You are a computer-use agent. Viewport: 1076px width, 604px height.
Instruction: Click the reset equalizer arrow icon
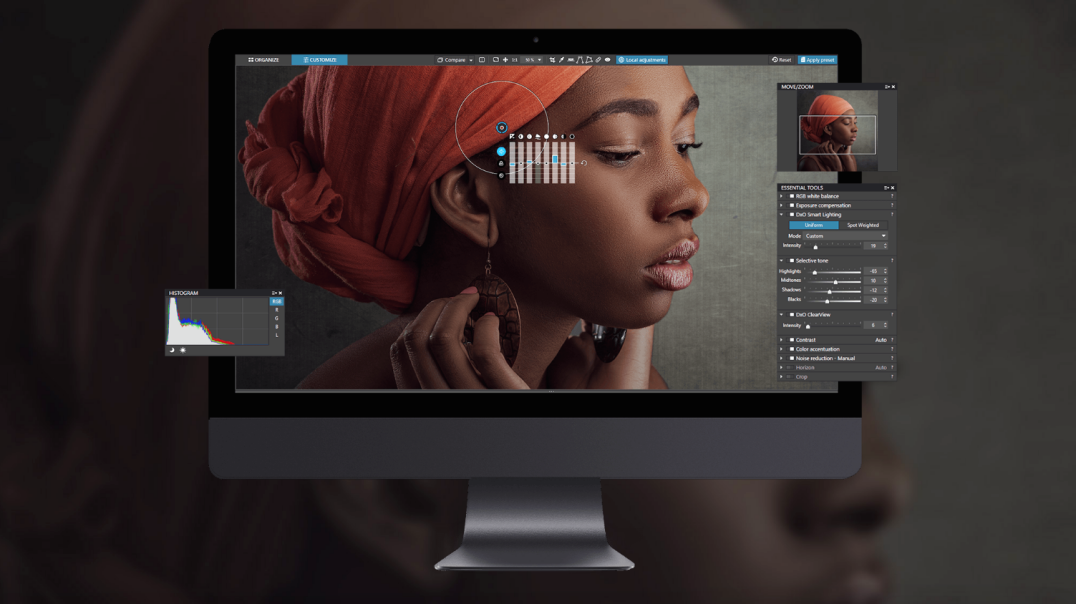584,163
